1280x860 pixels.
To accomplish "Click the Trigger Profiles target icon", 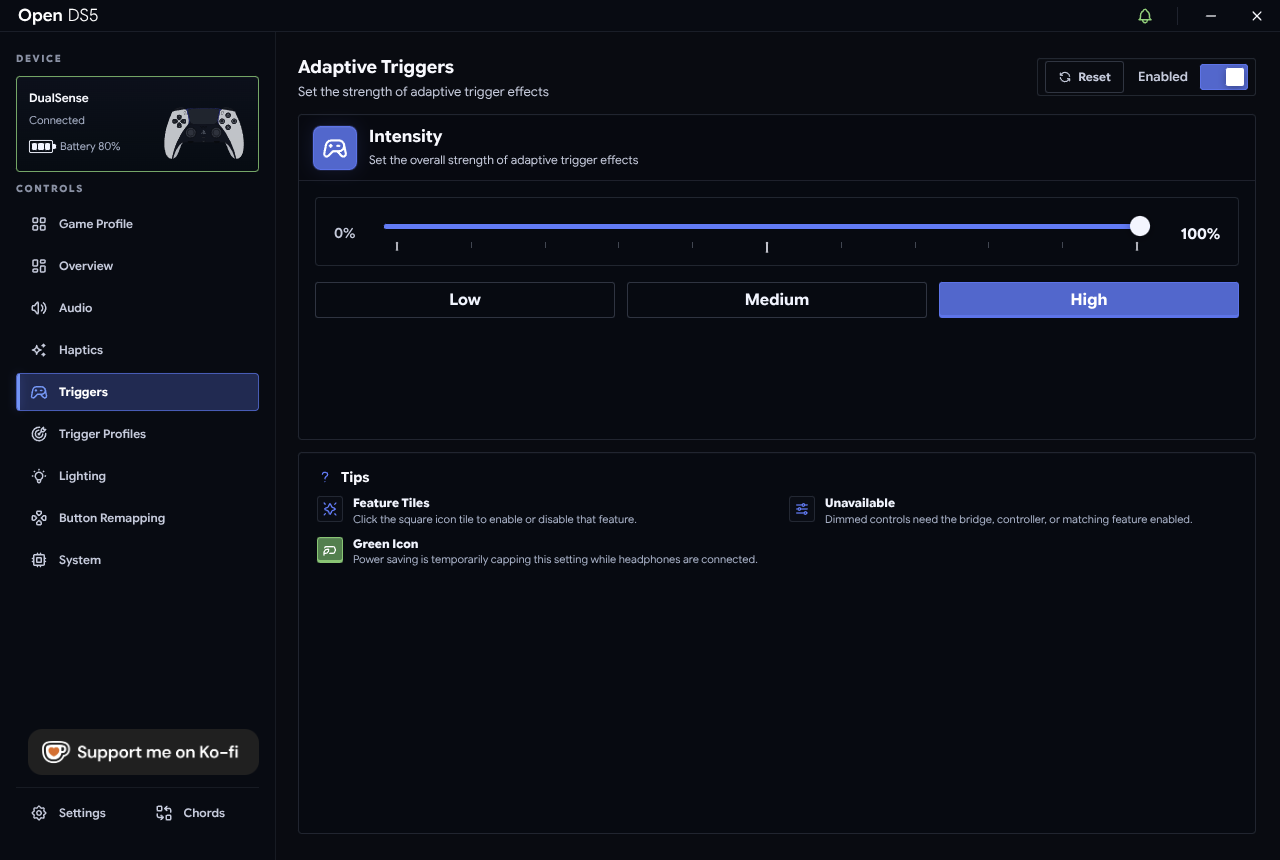I will pyautogui.click(x=39, y=434).
